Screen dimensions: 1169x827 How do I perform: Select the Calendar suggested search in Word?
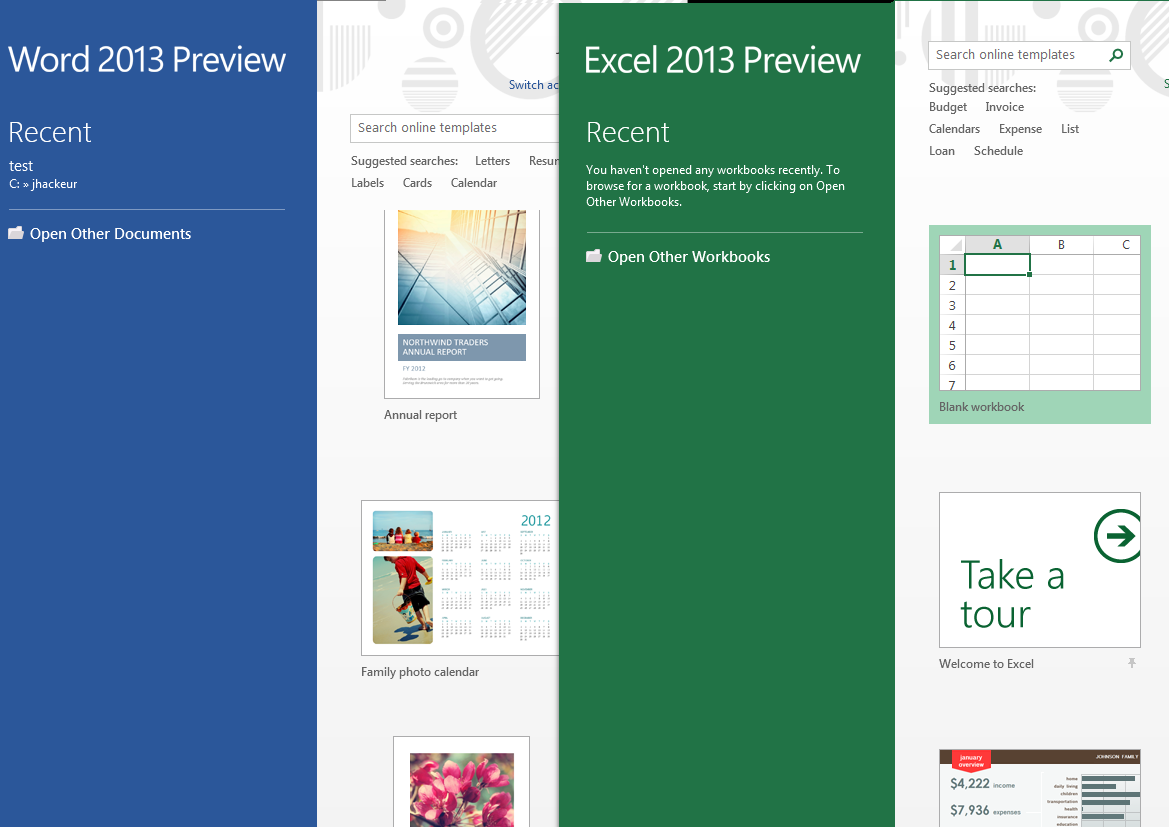473,183
